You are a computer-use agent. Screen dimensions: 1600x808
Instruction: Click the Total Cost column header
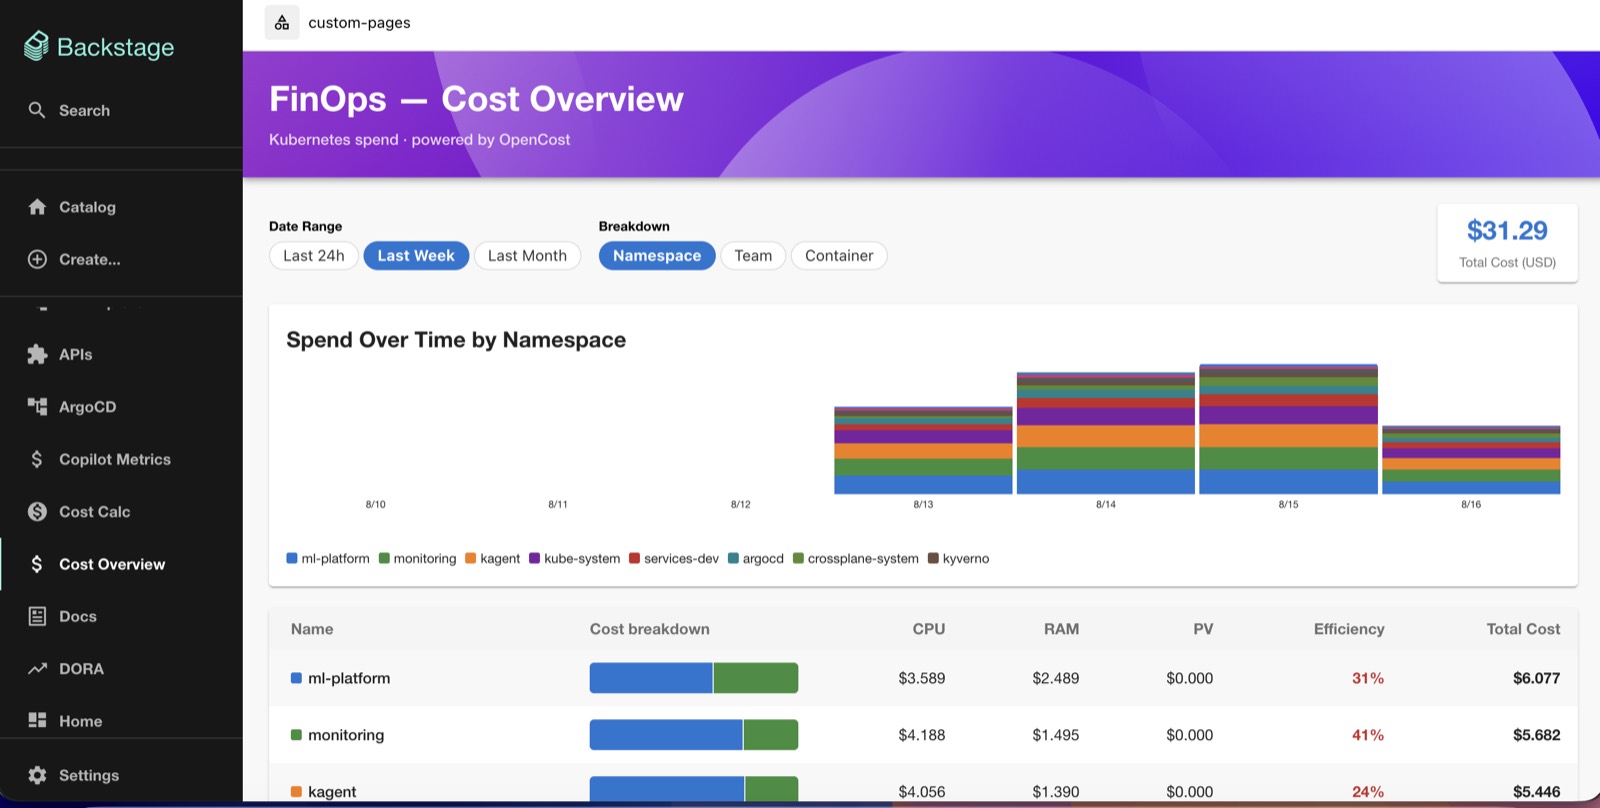tap(1523, 629)
